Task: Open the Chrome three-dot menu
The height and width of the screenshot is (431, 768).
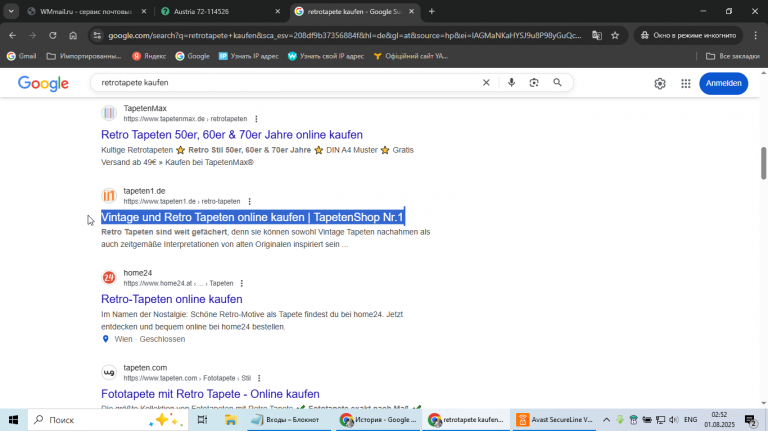Action: [x=755, y=35]
